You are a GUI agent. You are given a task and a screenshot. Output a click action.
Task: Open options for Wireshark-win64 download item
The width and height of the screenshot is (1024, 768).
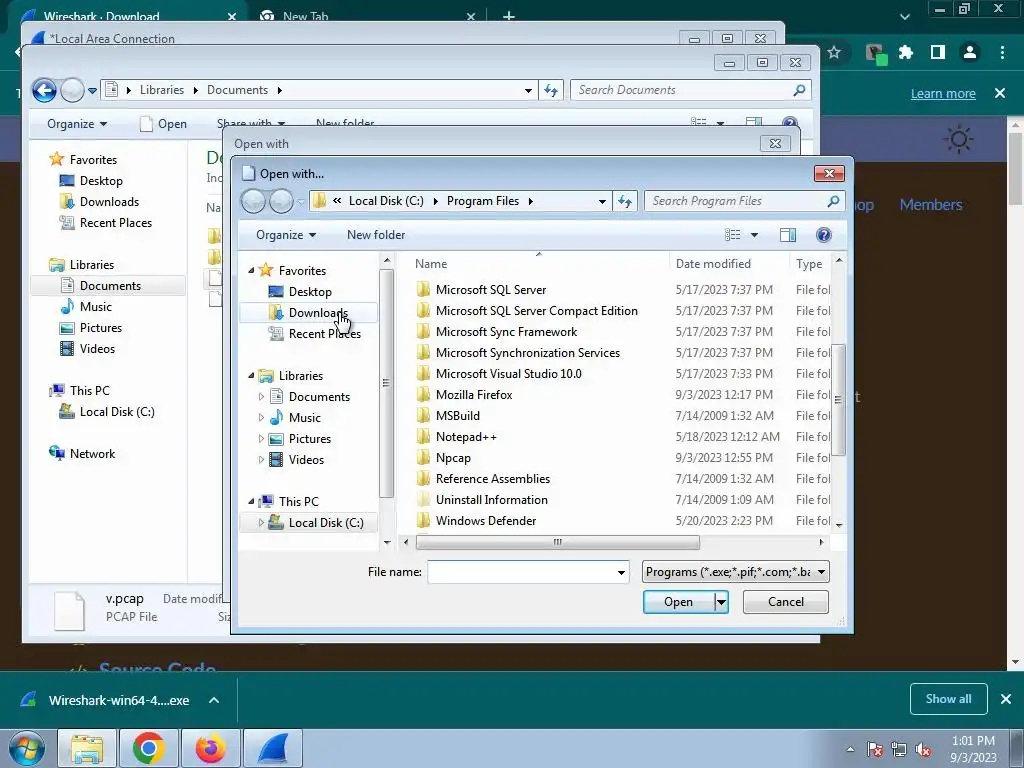point(214,701)
